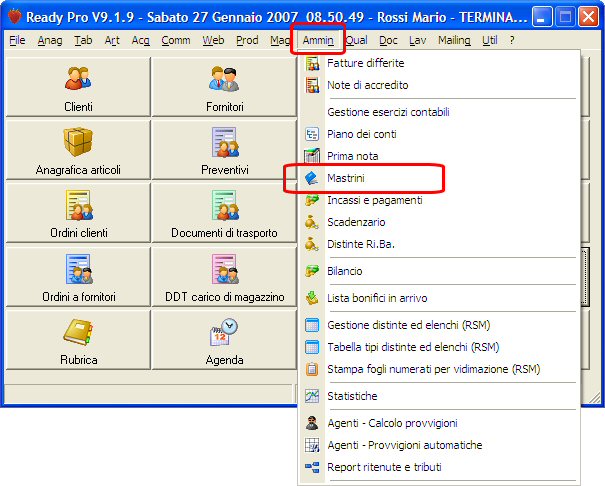Screen dimensions: 605x486
Task: Click the Bilancio icon
Action: click(312, 271)
